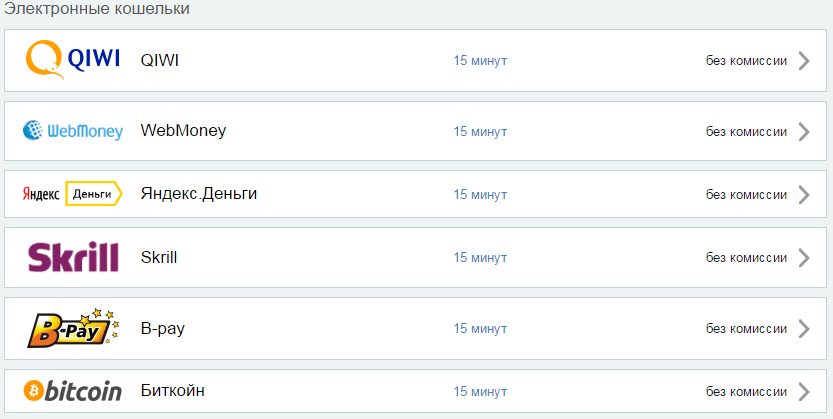Expand Биткойн row chevron arrow
This screenshot has width=833, height=419.
(x=804, y=392)
